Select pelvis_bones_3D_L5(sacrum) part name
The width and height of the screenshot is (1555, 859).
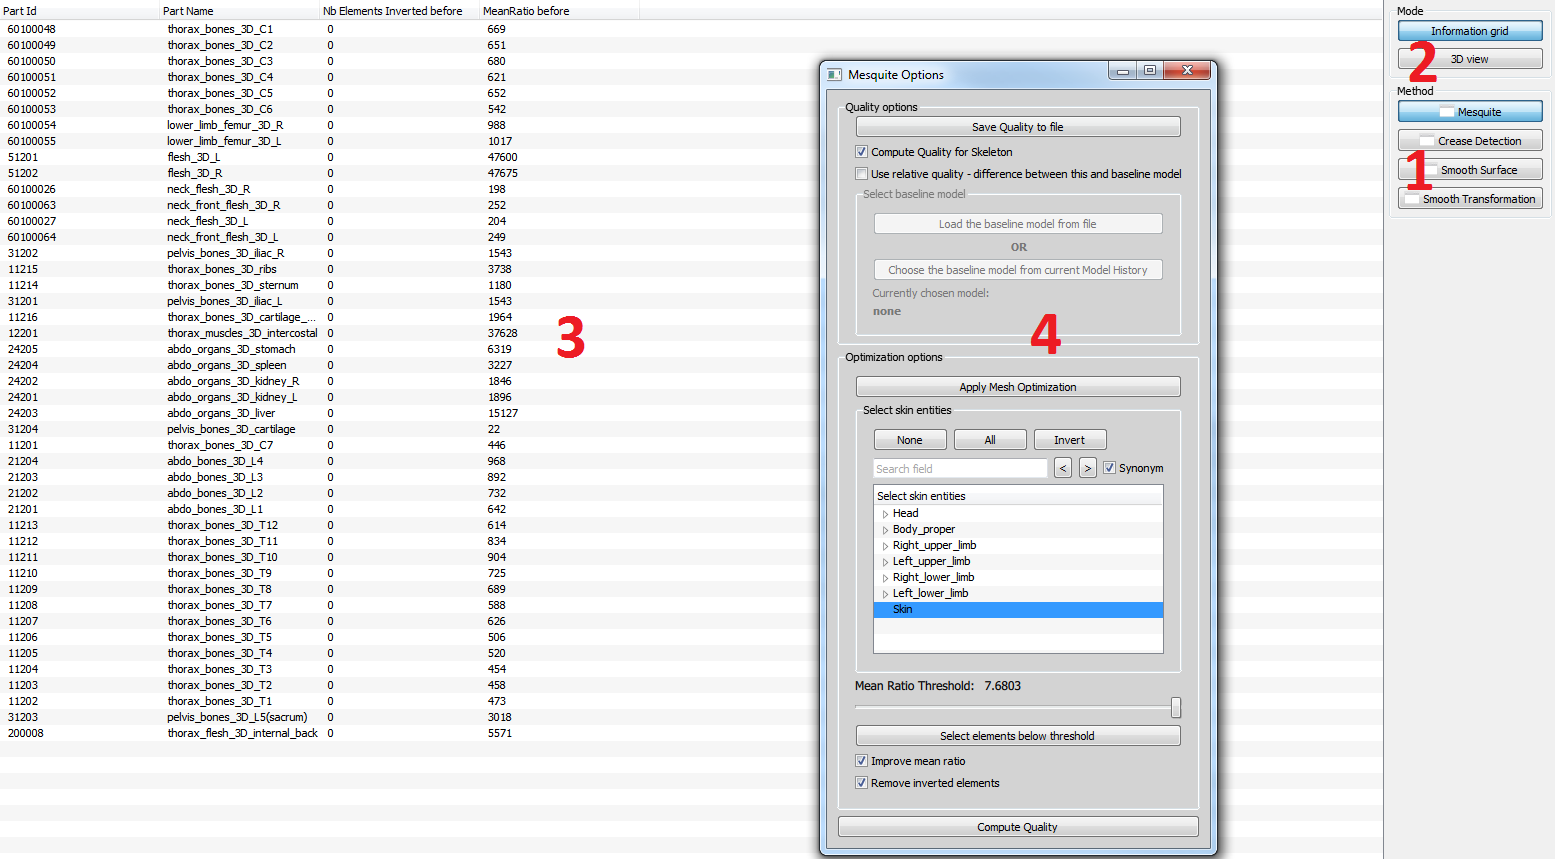pos(237,717)
